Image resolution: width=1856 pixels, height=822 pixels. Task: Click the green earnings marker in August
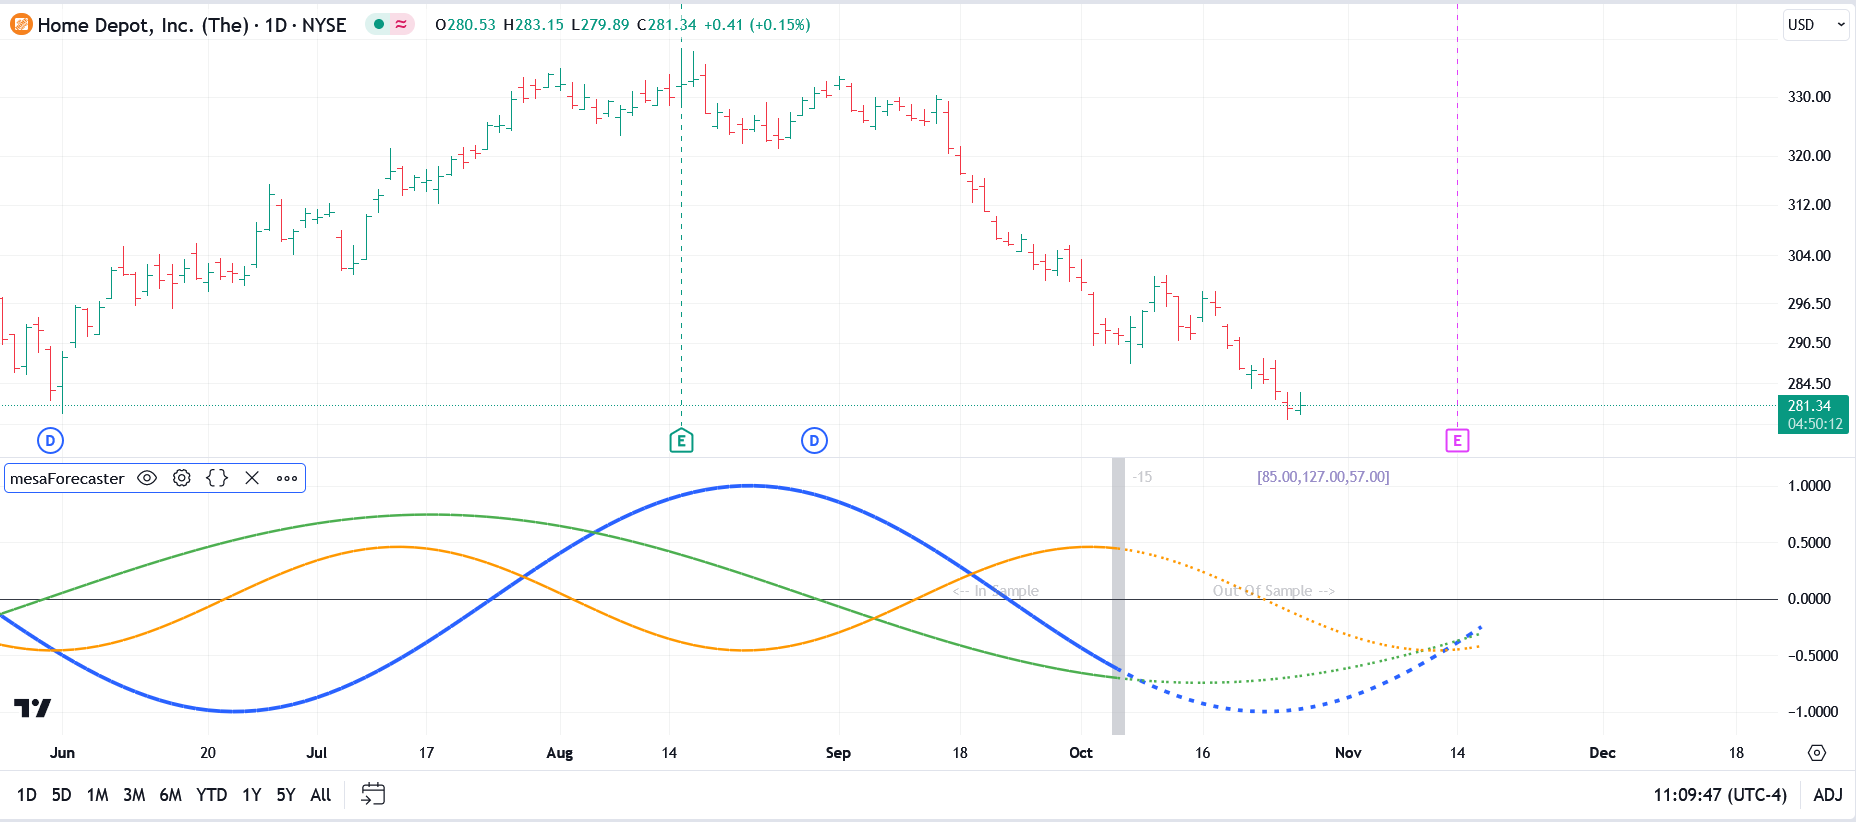click(681, 440)
